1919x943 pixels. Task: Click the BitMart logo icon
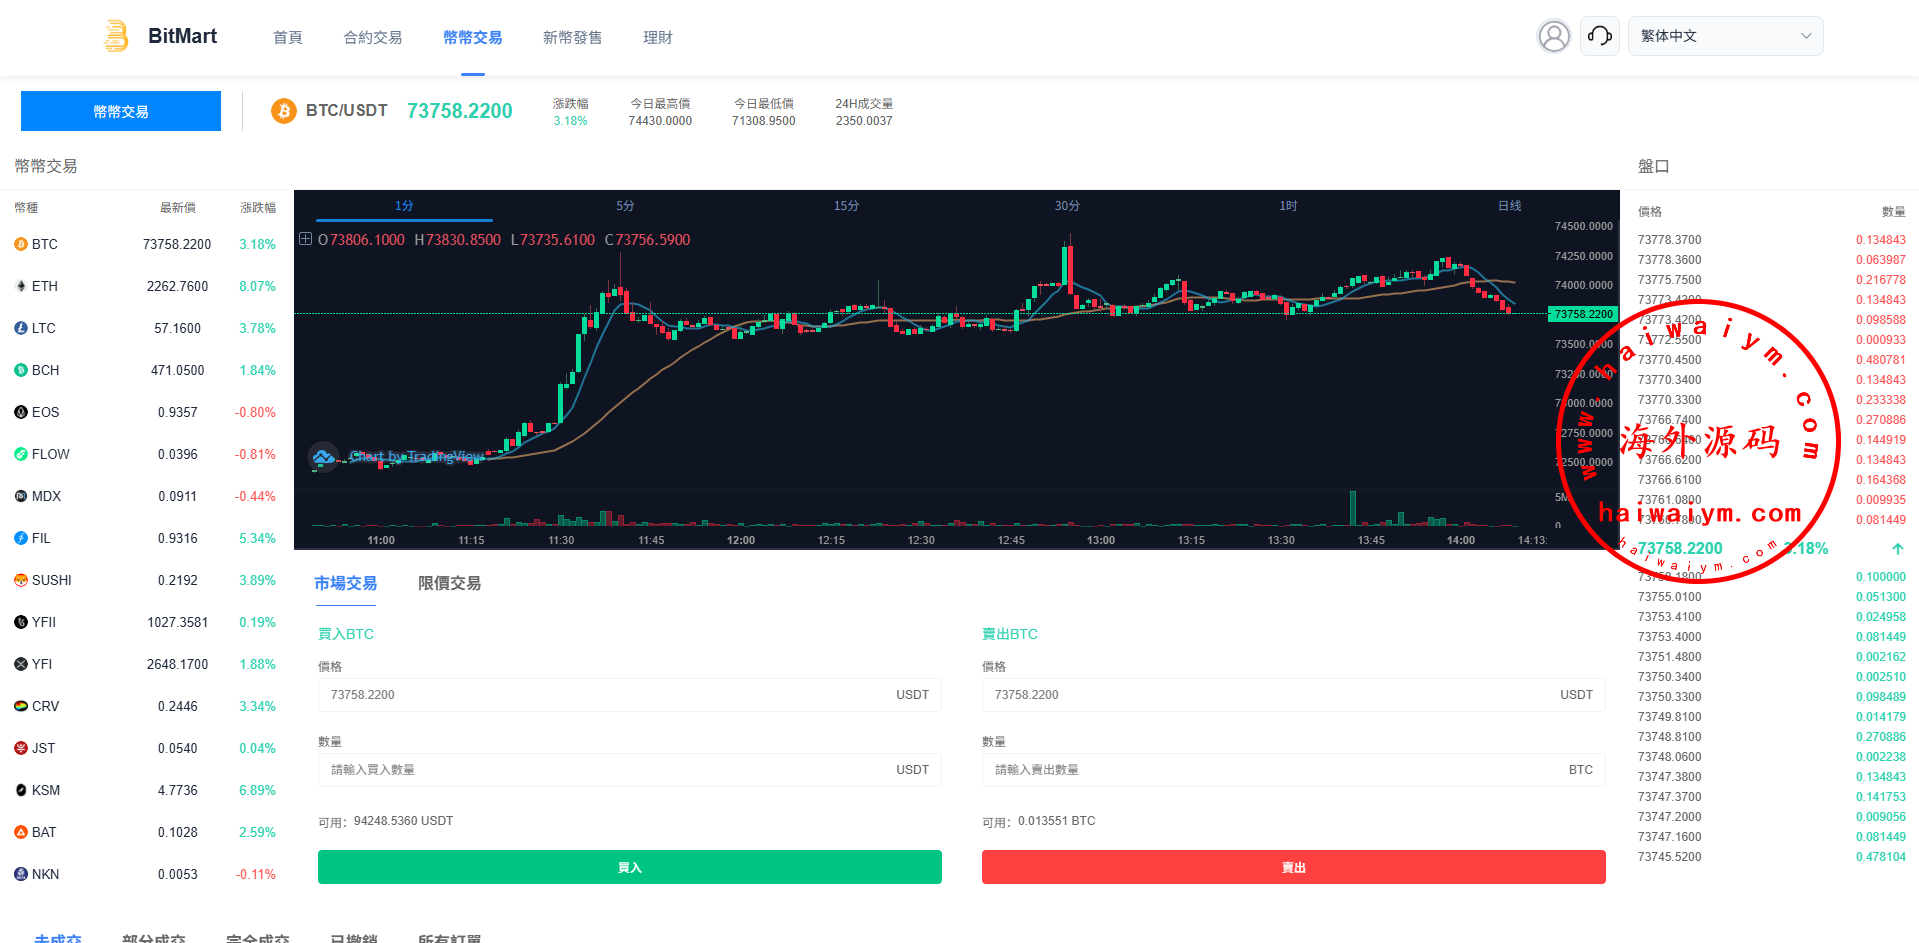[116, 36]
